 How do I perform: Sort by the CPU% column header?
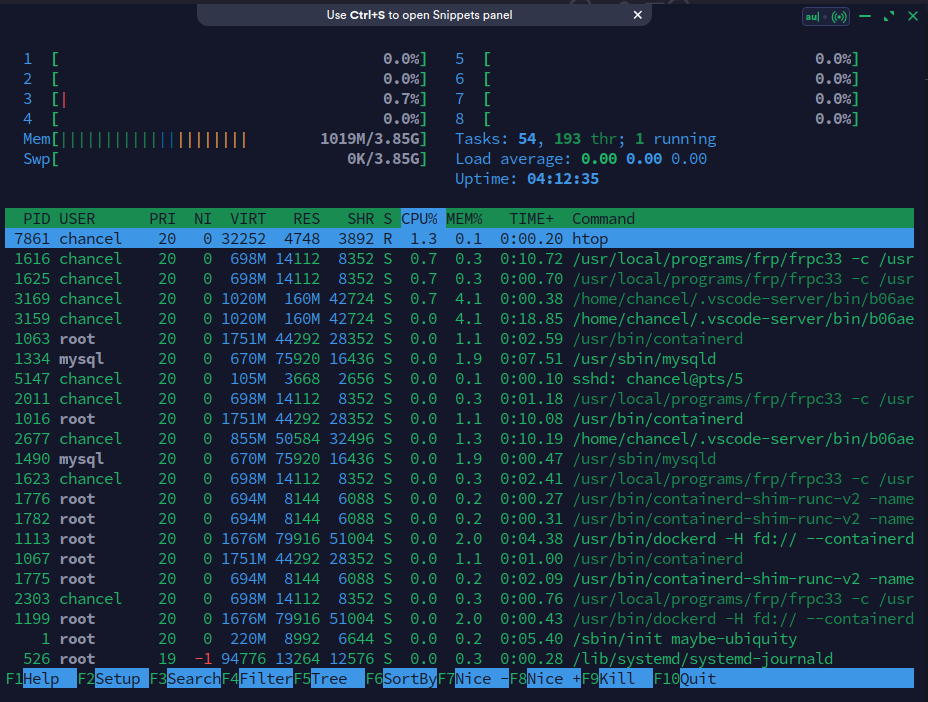click(x=419, y=218)
